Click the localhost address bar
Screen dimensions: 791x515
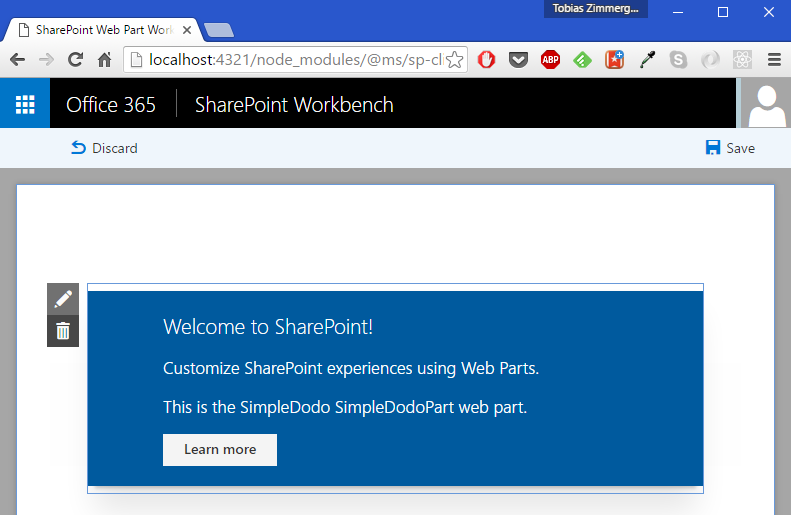click(x=290, y=60)
